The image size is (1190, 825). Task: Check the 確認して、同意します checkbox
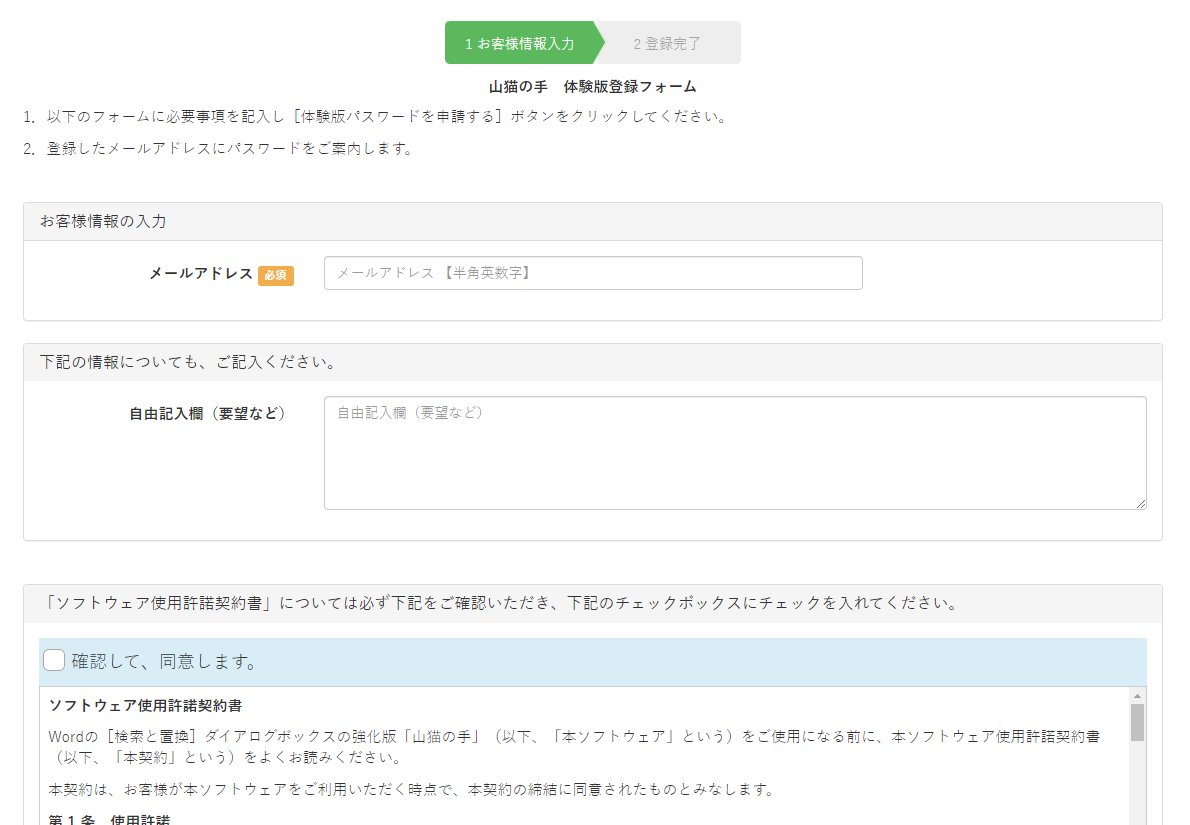point(54,661)
